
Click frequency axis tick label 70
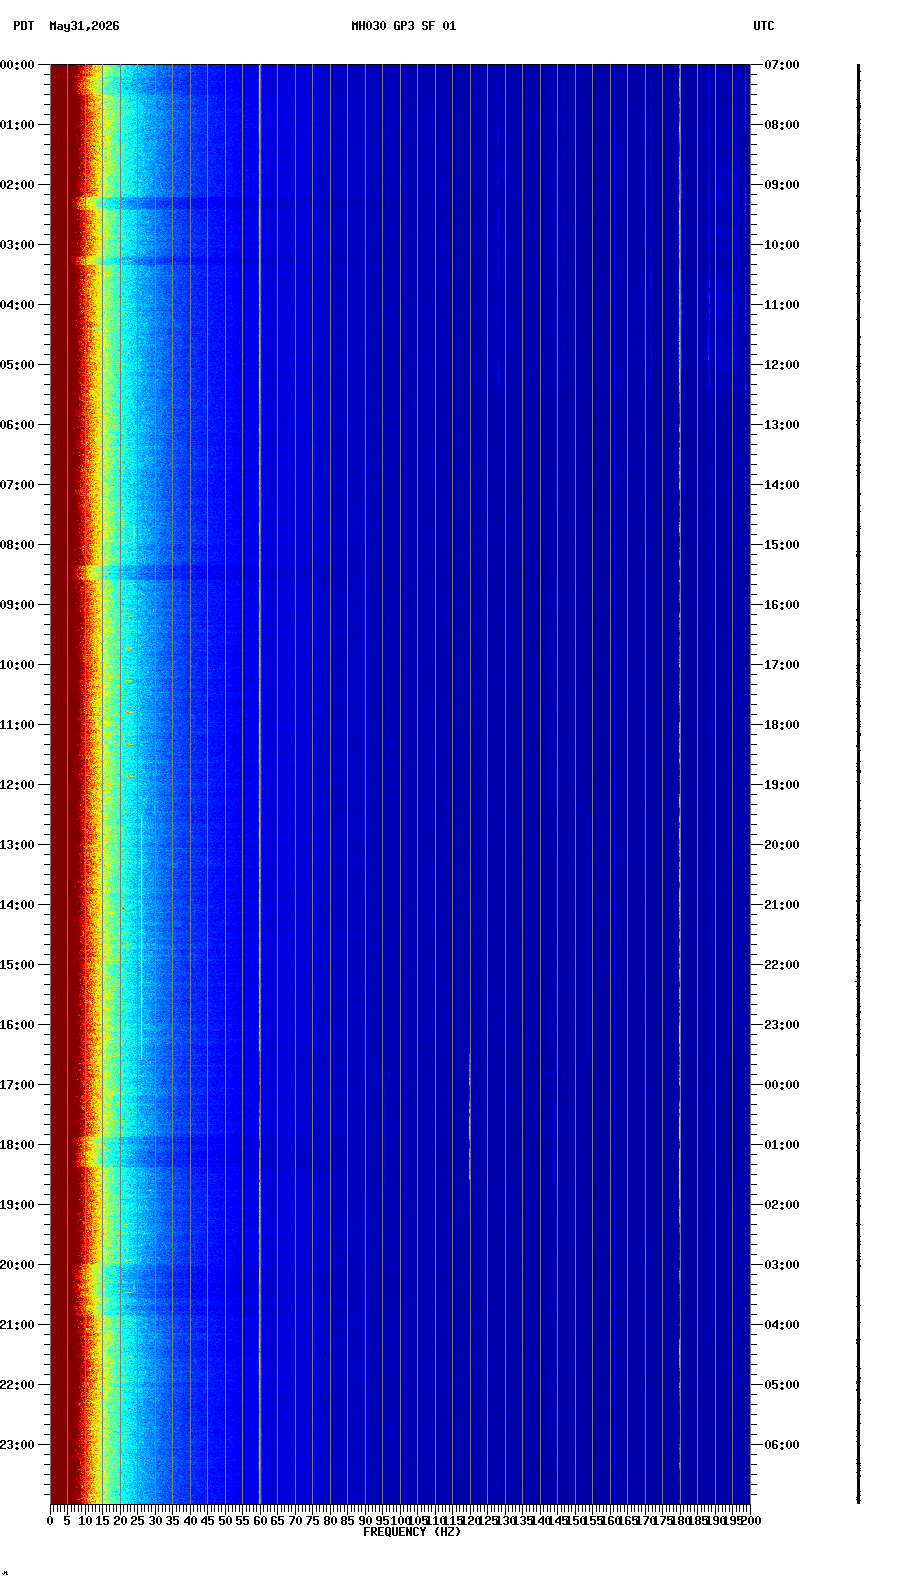295,1521
